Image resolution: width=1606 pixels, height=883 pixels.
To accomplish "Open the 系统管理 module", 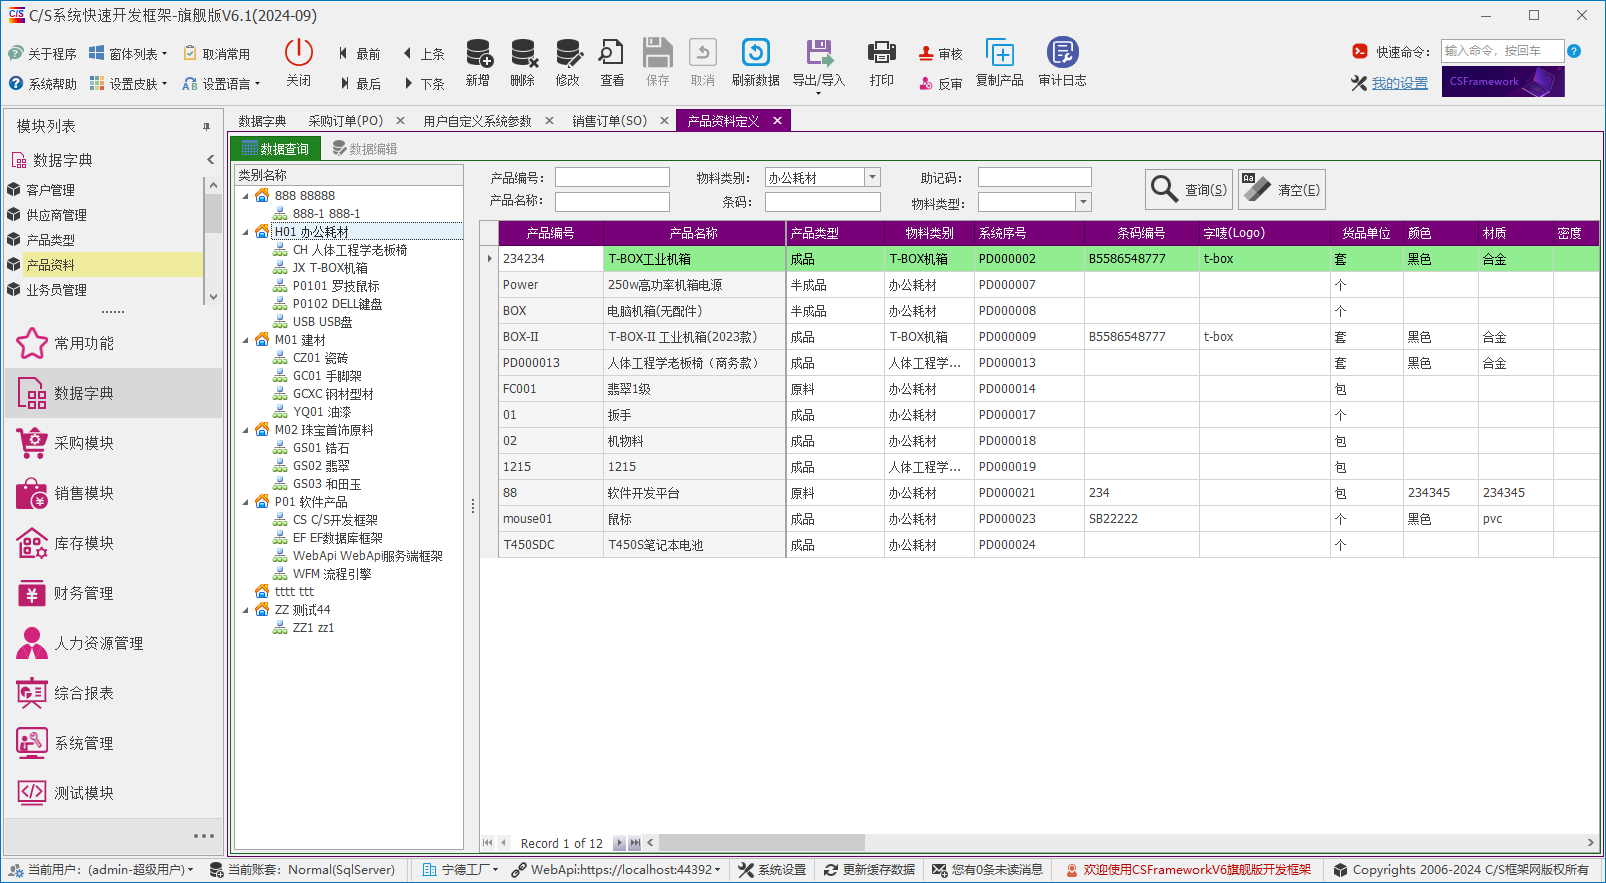I will 113,743.
